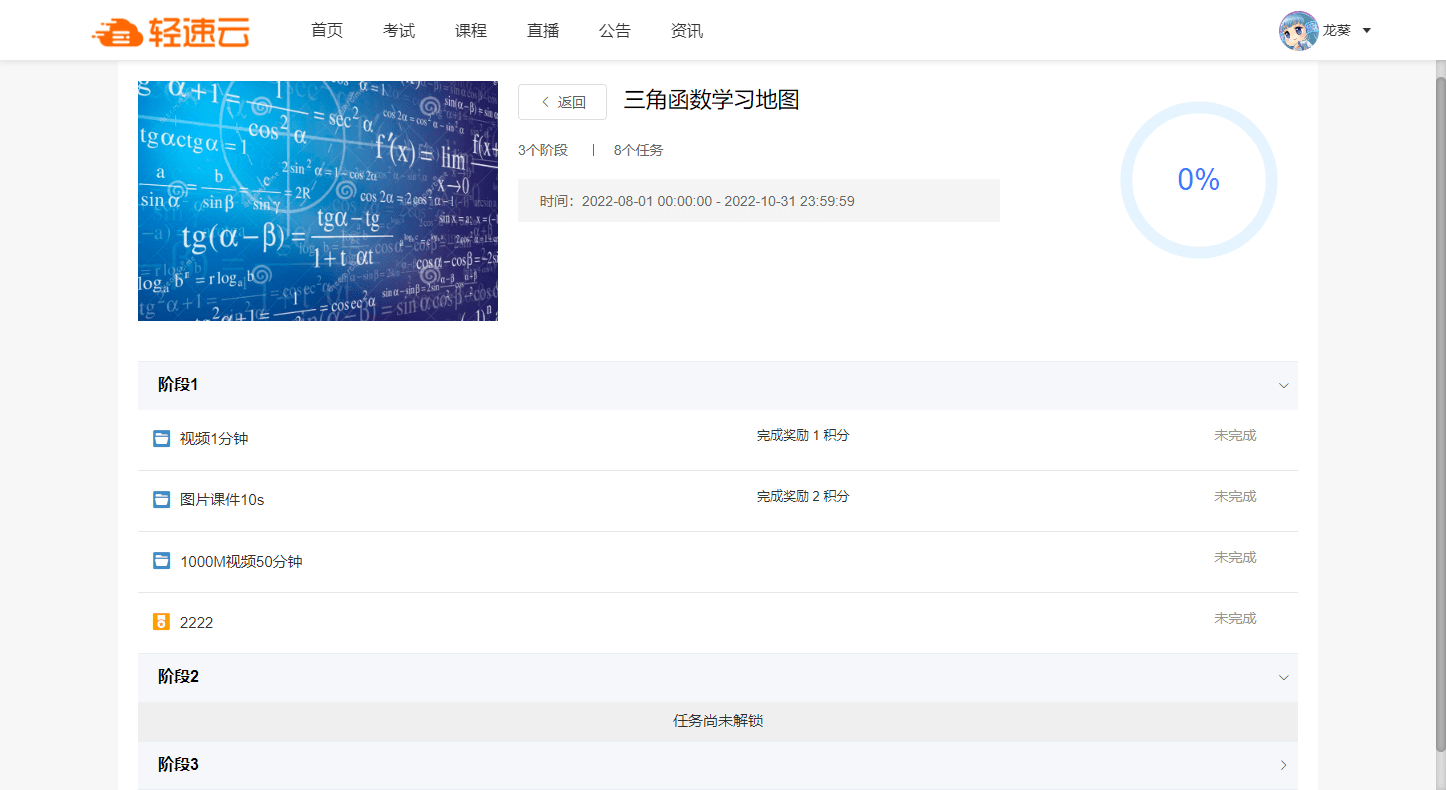The width and height of the screenshot is (1446, 790).
Task: Click the 三角函数学习地图 title
Action: [712, 100]
